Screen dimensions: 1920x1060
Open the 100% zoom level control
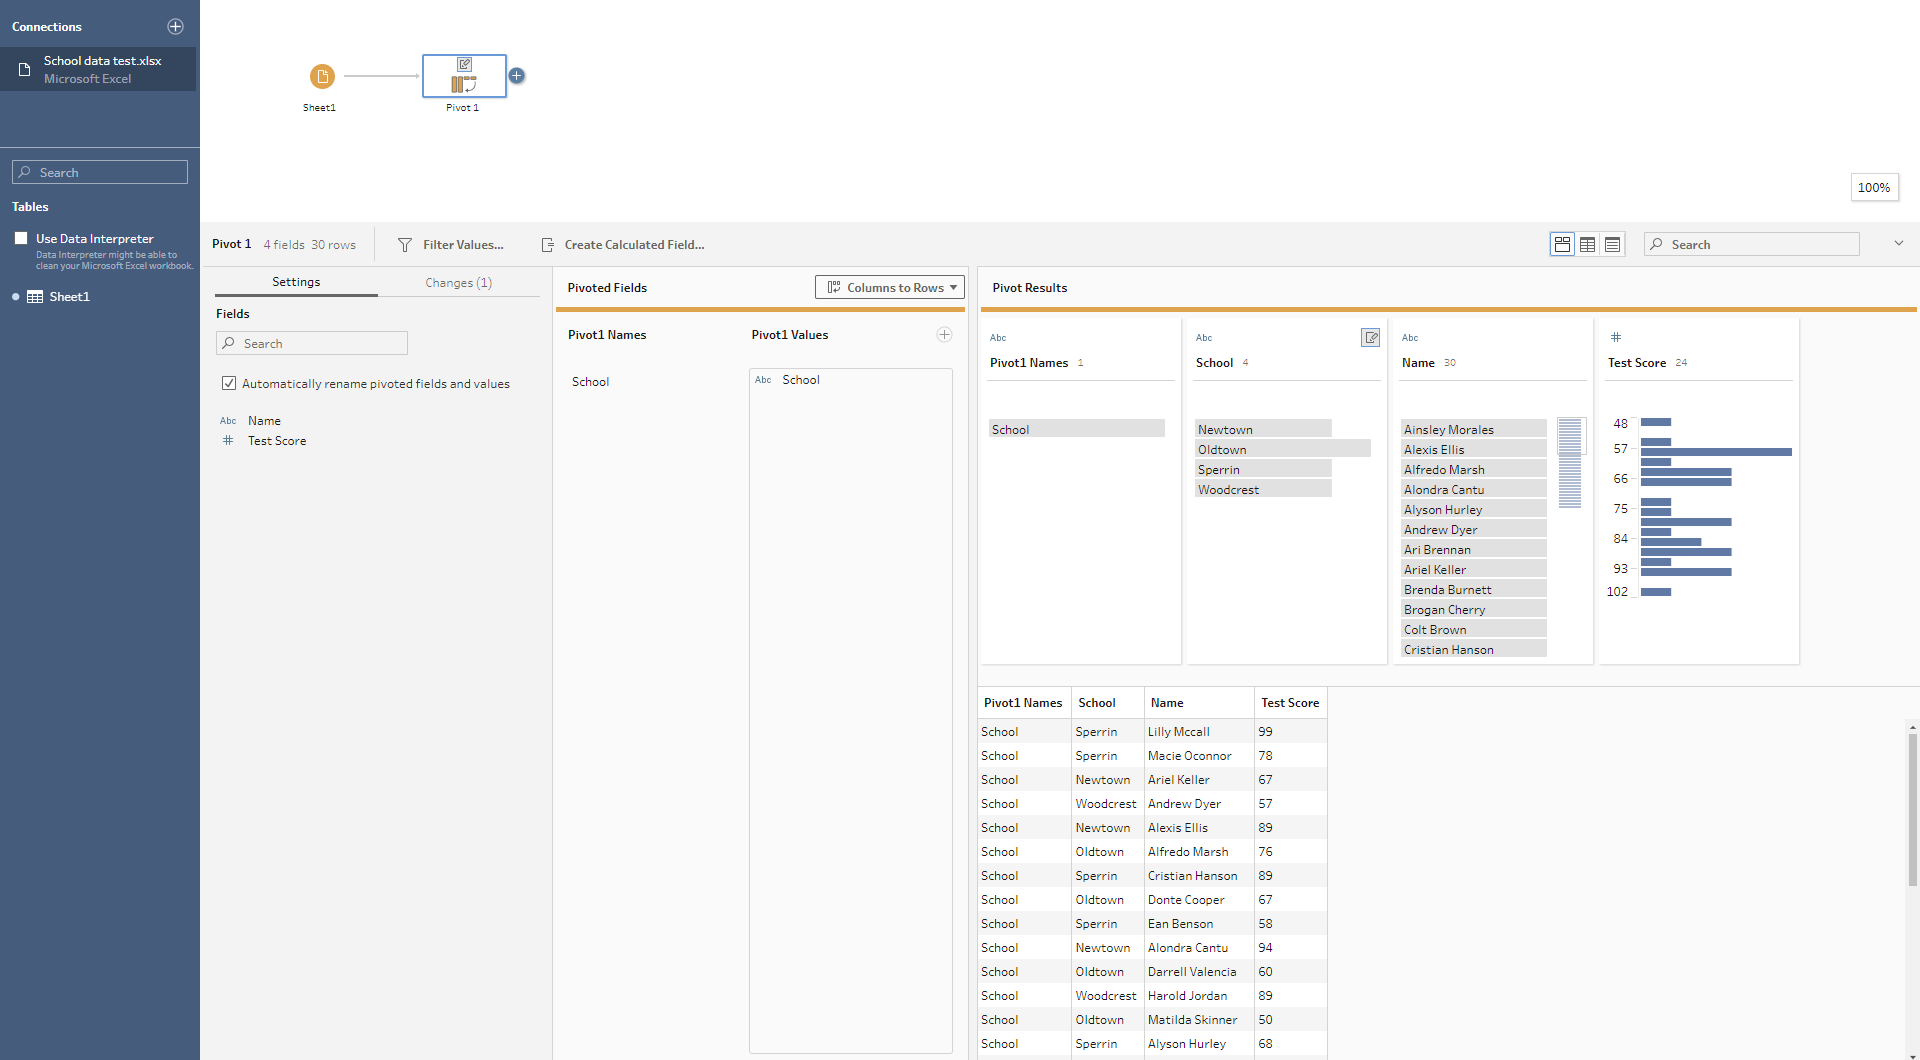pyautogui.click(x=1873, y=187)
